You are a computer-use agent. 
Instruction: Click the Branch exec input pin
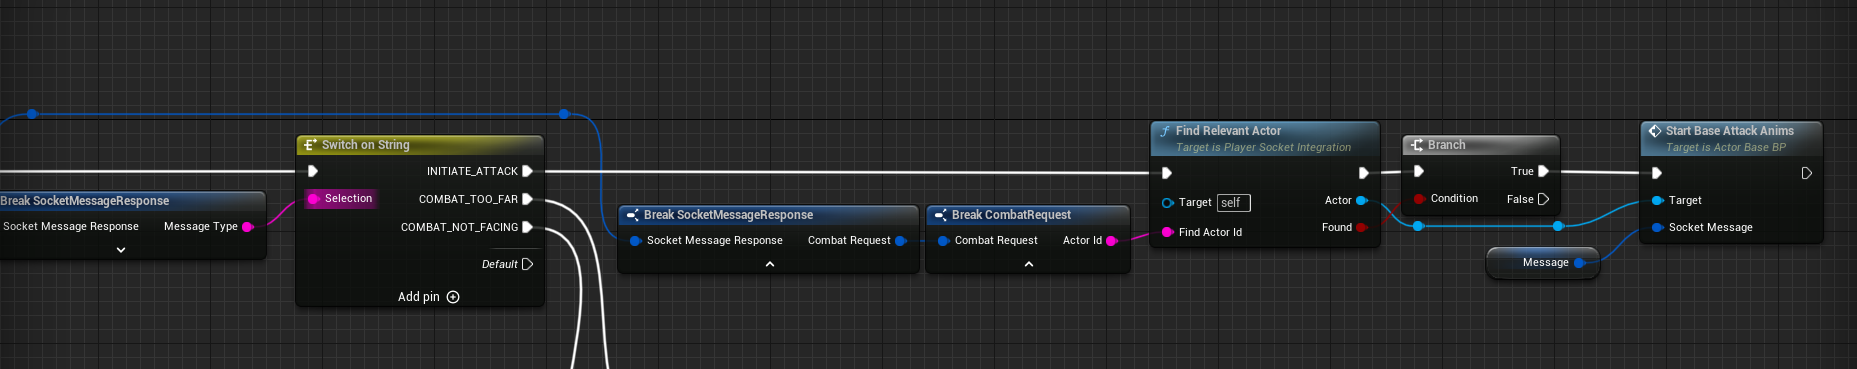(1419, 171)
